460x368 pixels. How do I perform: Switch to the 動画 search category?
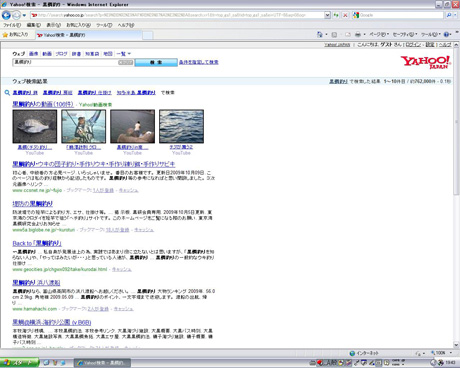pos(47,54)
